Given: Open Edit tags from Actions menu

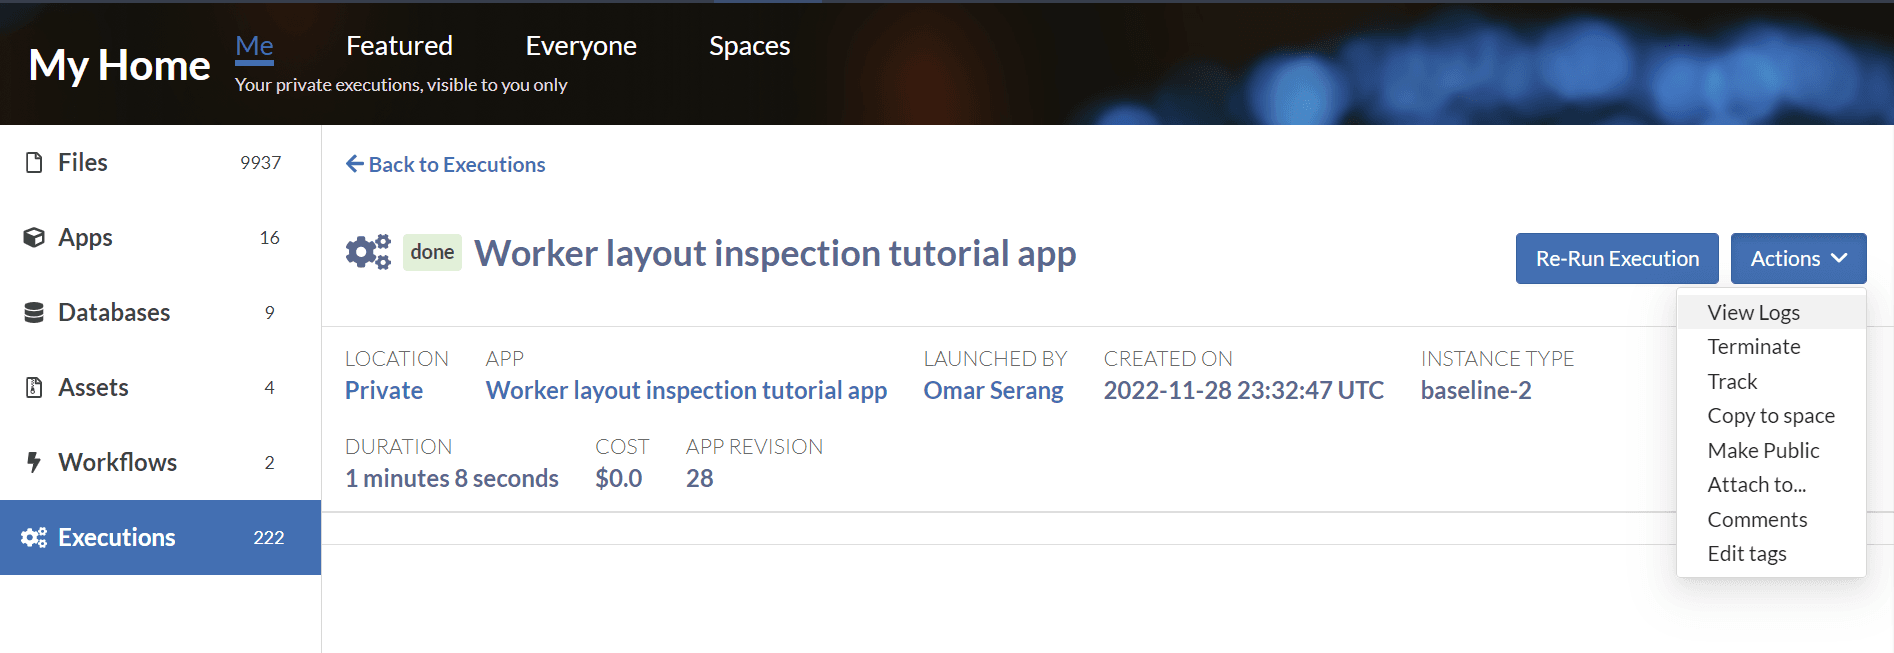Looking at the screenshot, I should coord(1746,554).
